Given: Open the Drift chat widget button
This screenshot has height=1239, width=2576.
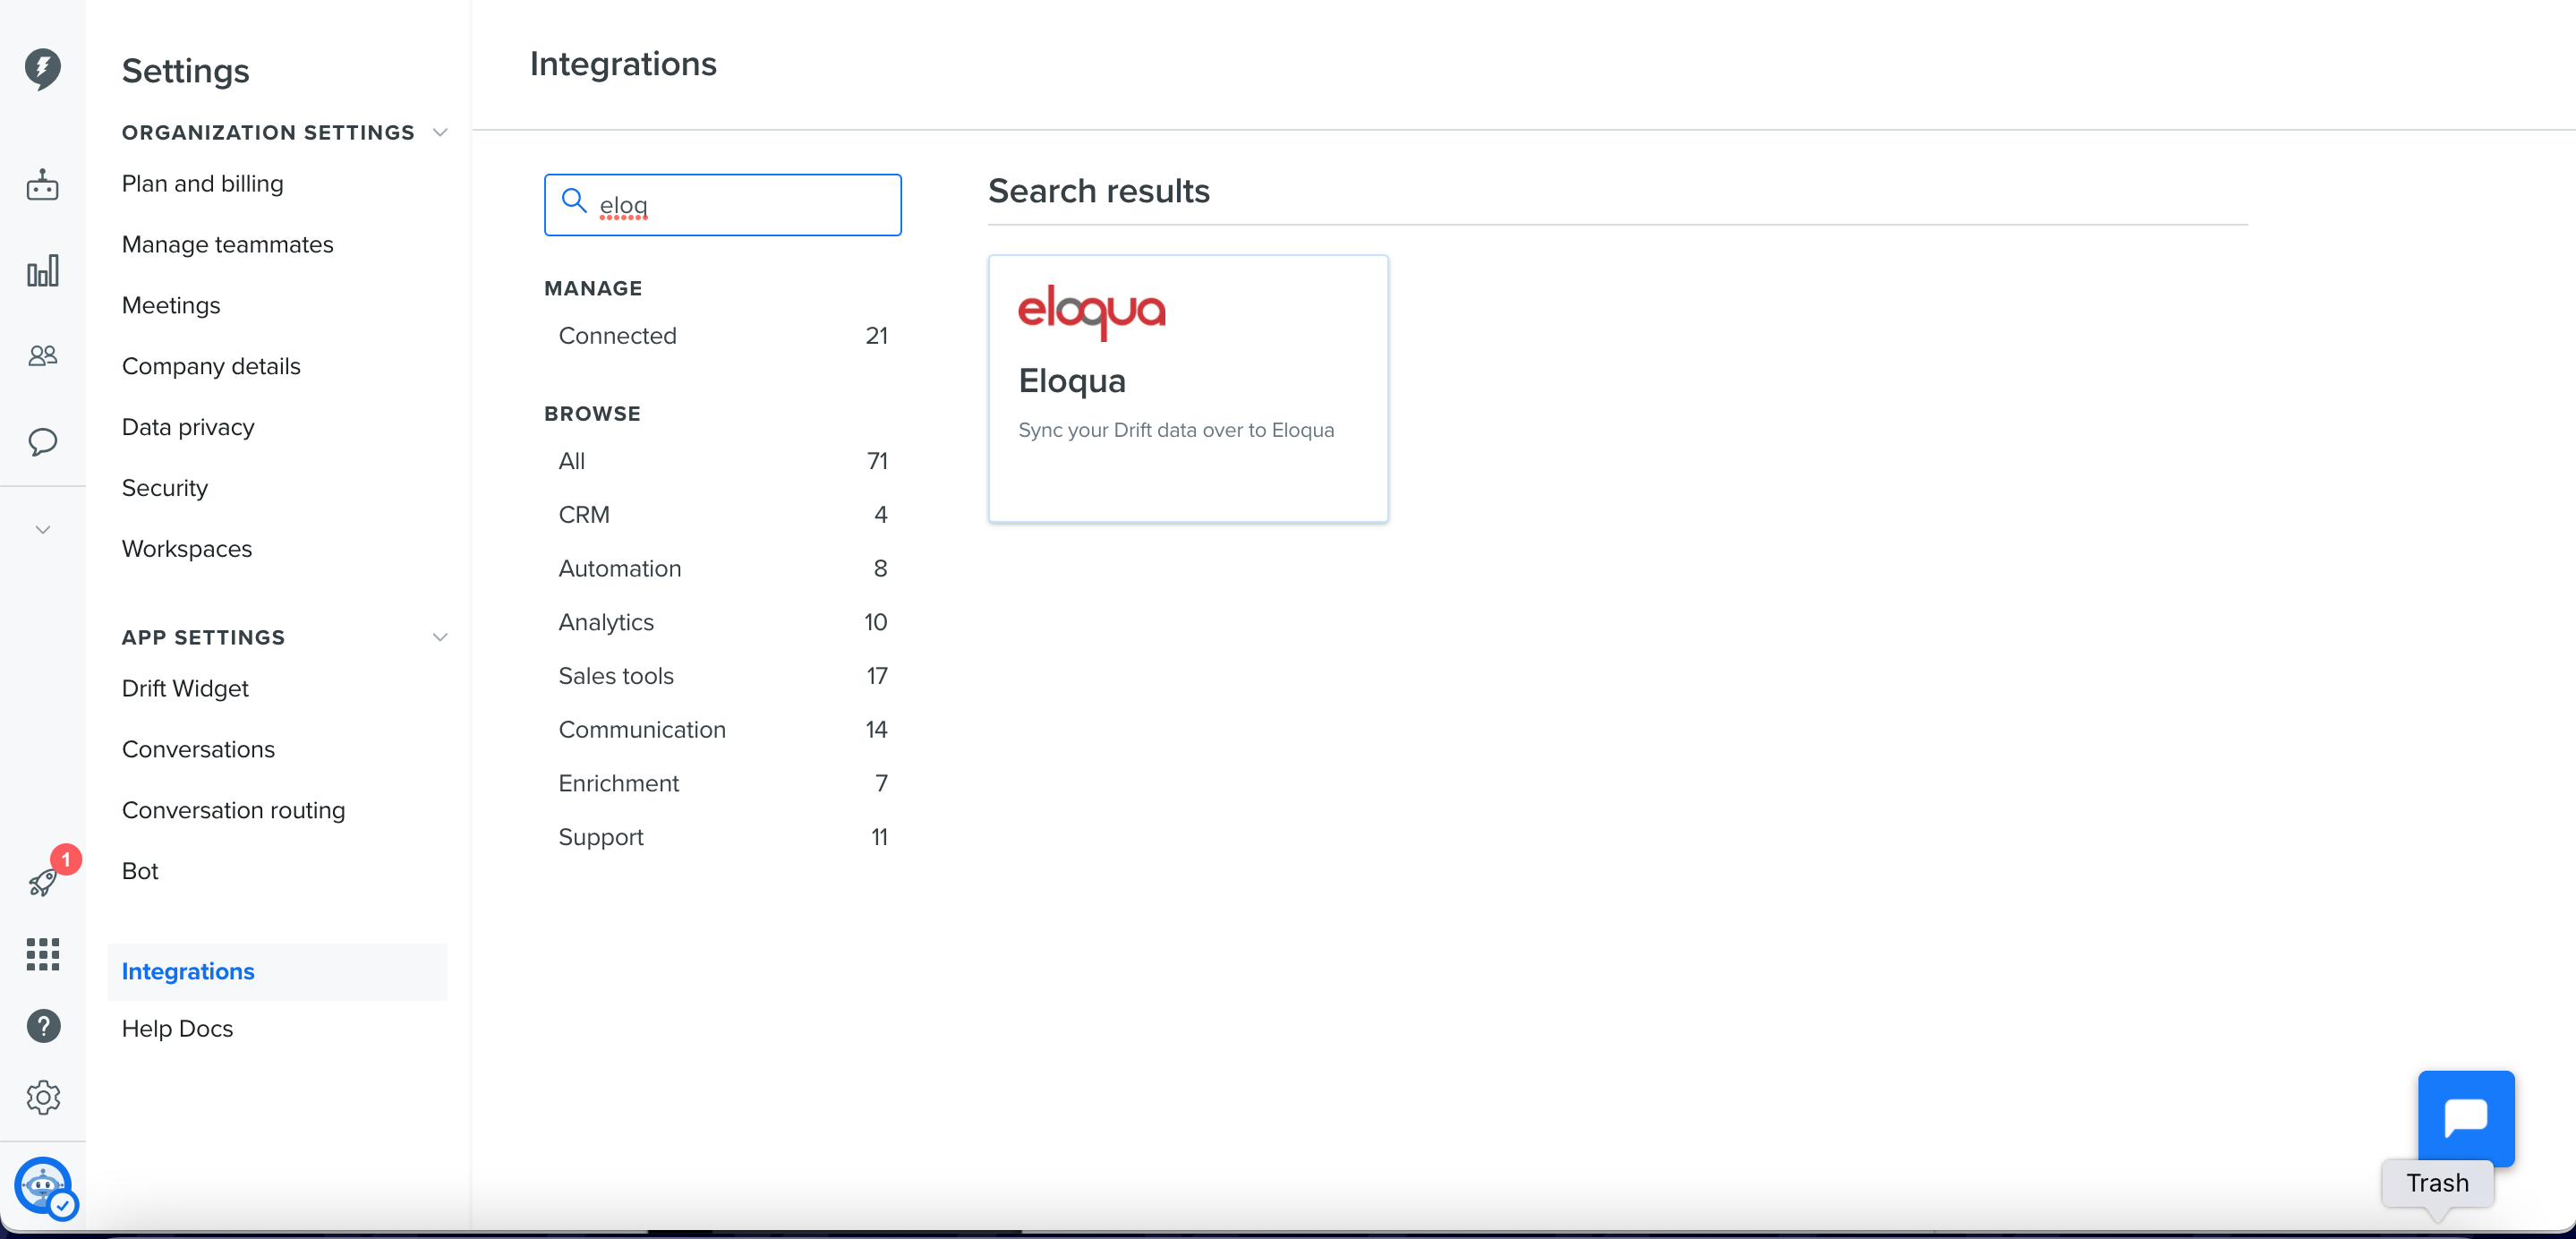Looking at the screenshot, I should click(2466, 1118).
